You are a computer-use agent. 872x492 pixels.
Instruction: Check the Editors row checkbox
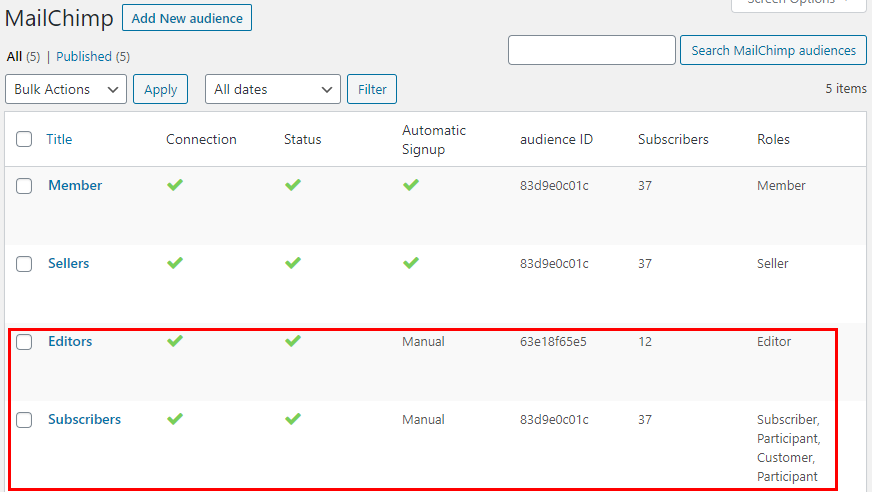(24, 341)
